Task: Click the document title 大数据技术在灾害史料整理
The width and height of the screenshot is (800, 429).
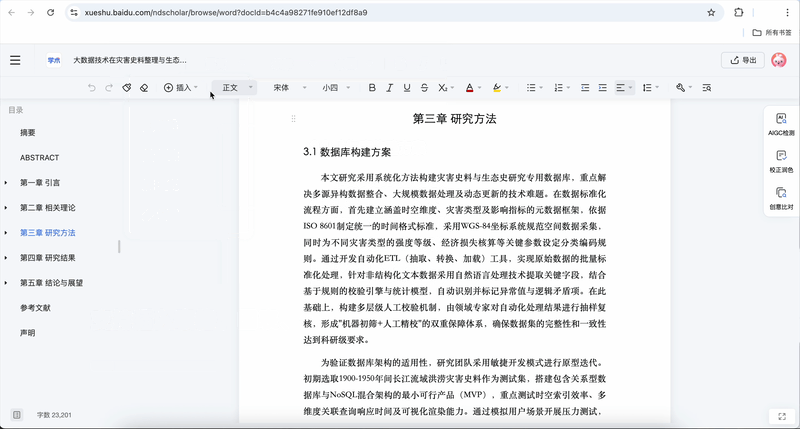Action: pos(130,60)
